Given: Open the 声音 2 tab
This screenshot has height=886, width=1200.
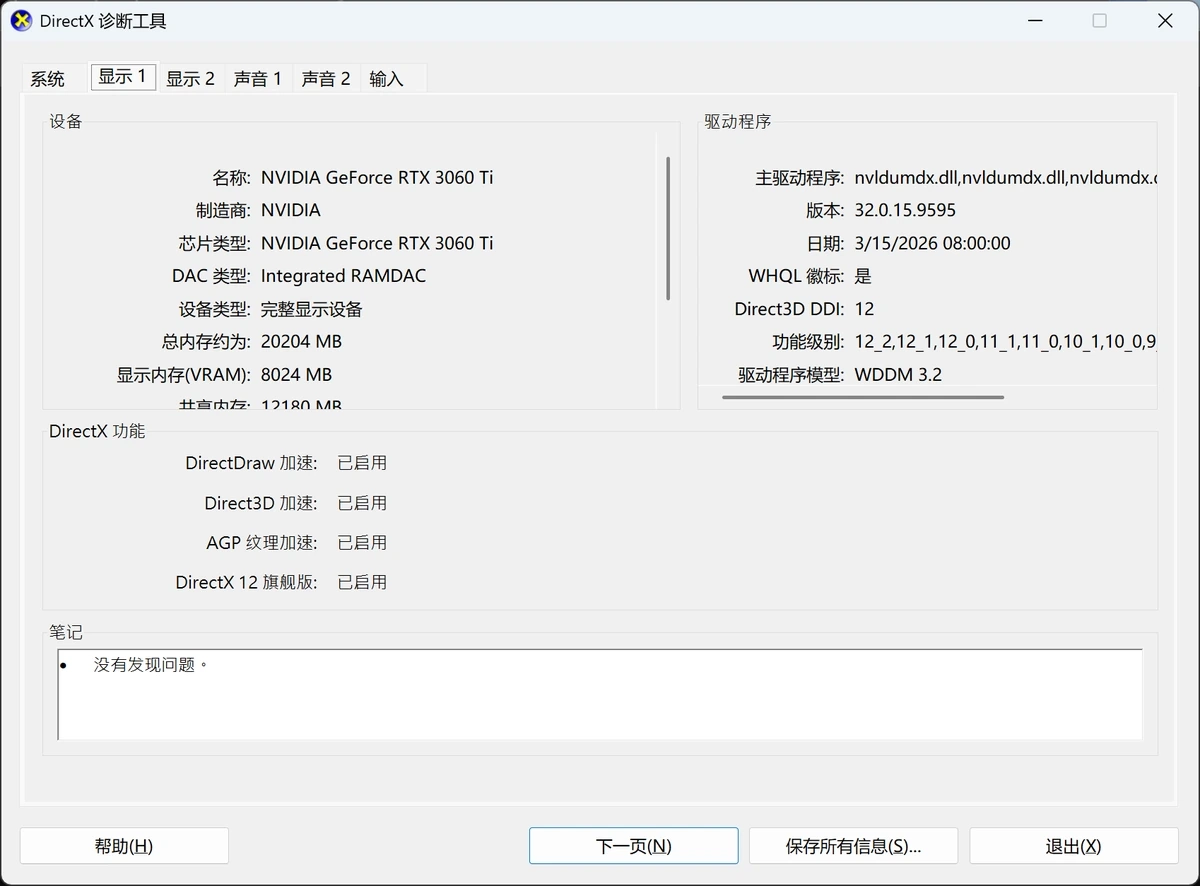Looking at the screenshot, I should click(326, 79).
